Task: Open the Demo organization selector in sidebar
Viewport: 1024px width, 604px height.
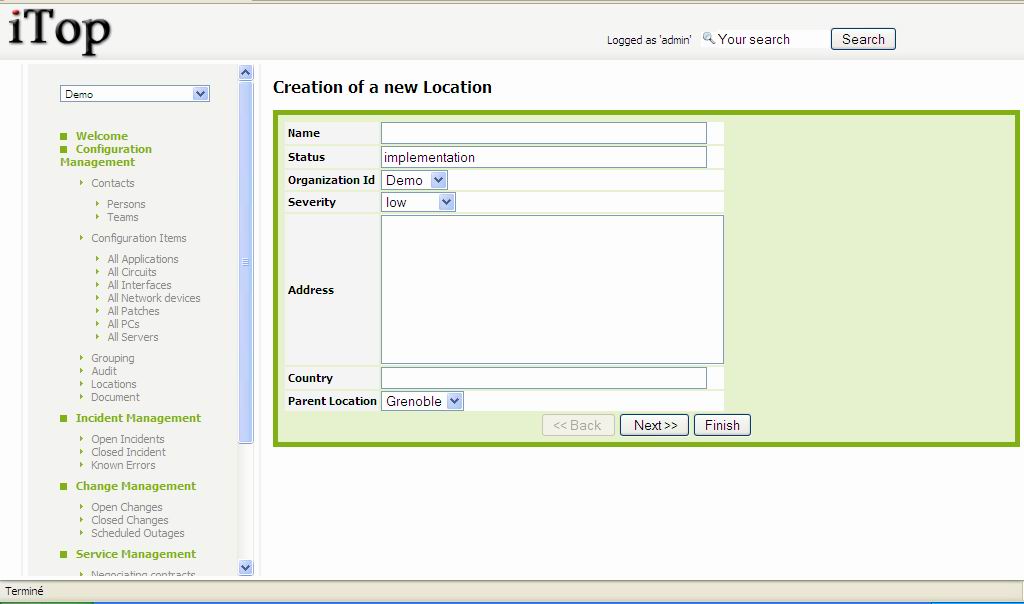Action: coord(135,94)
